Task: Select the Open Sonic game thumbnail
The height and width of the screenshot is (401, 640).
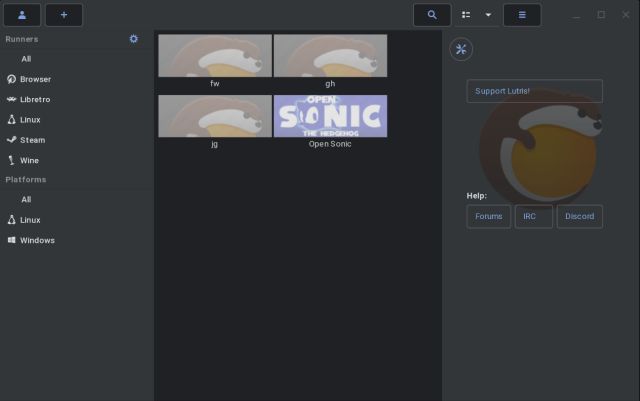Action: point(330,116)
